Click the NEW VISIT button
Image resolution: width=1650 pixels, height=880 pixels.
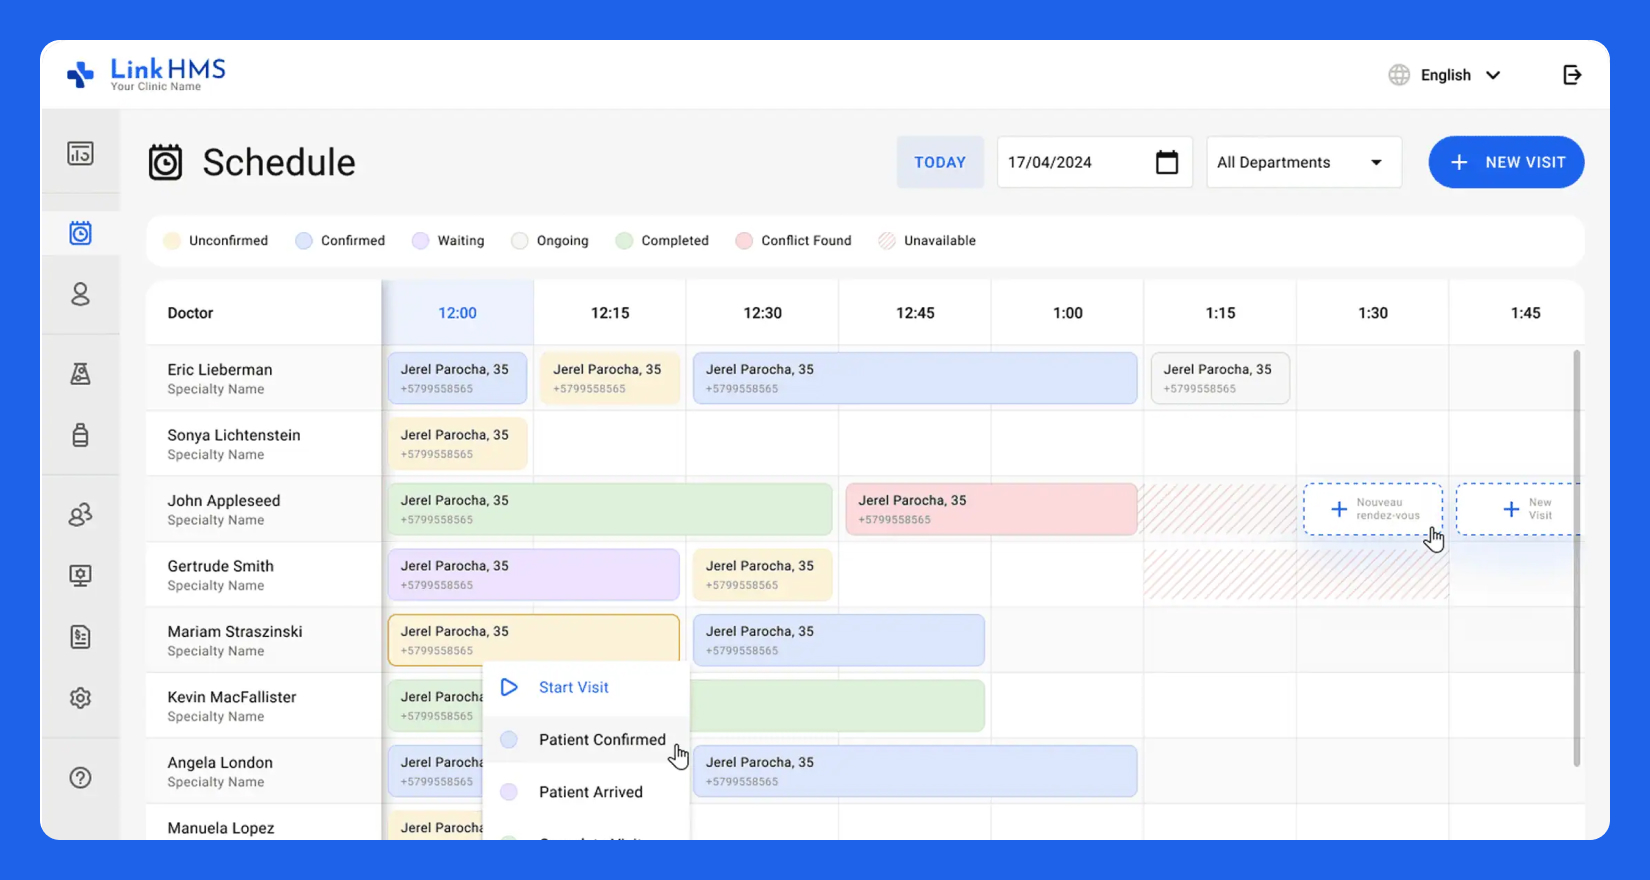tap(1506, 162)
